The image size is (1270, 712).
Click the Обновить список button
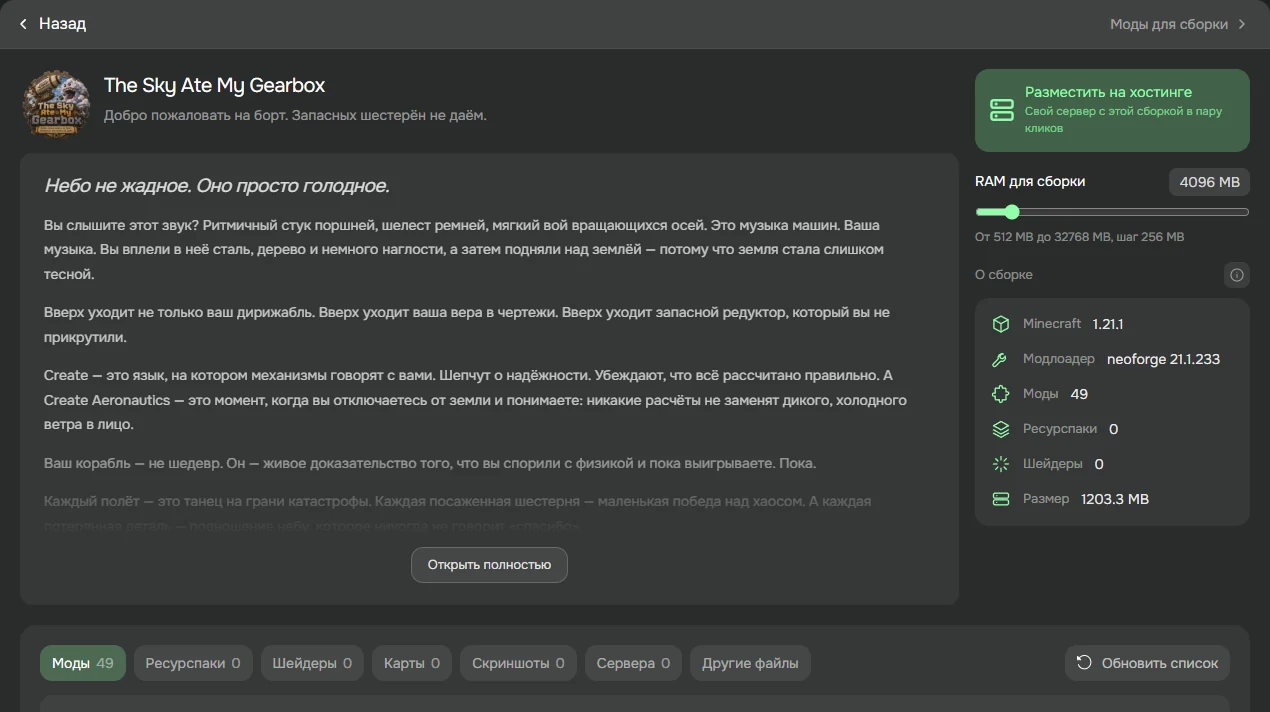pos(1147,662)
